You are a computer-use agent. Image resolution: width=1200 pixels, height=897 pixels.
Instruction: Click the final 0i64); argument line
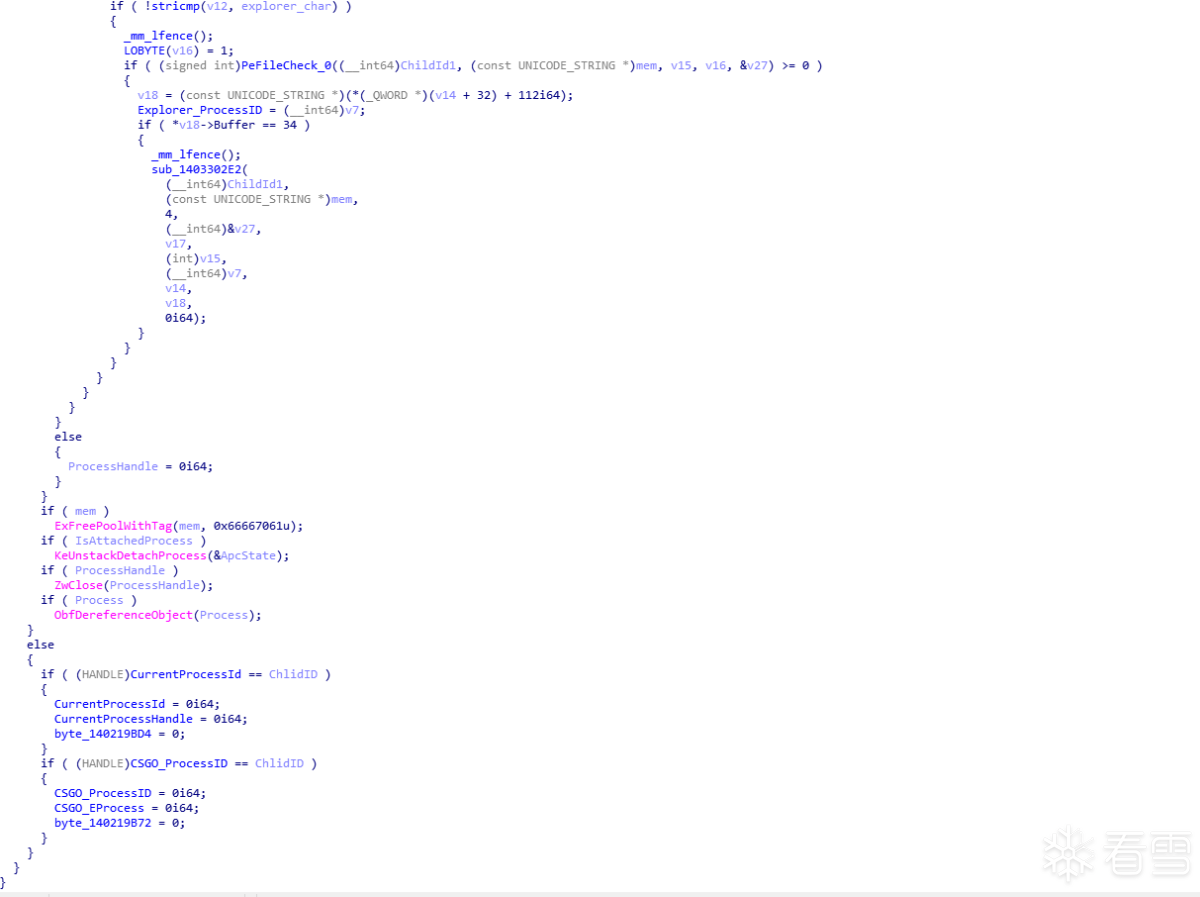[186, 318]
